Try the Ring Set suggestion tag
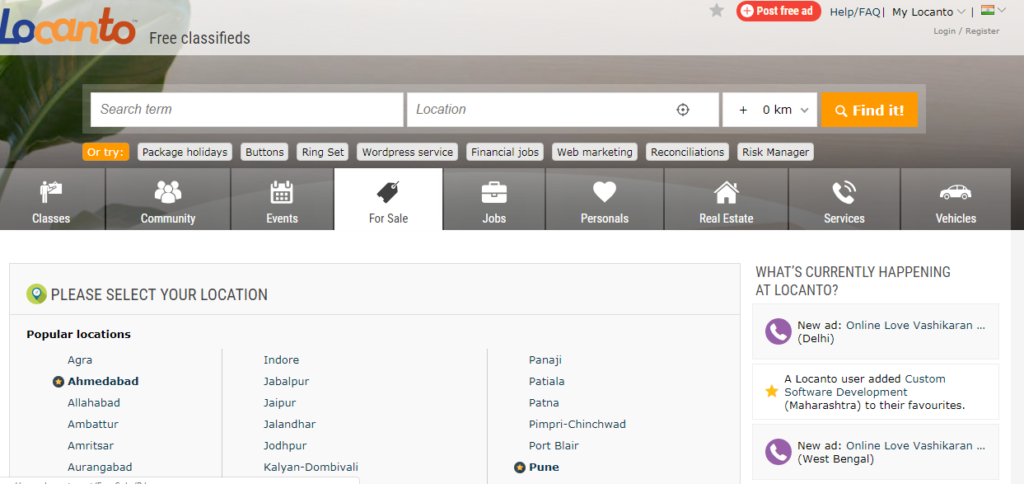 click(323, 152)
